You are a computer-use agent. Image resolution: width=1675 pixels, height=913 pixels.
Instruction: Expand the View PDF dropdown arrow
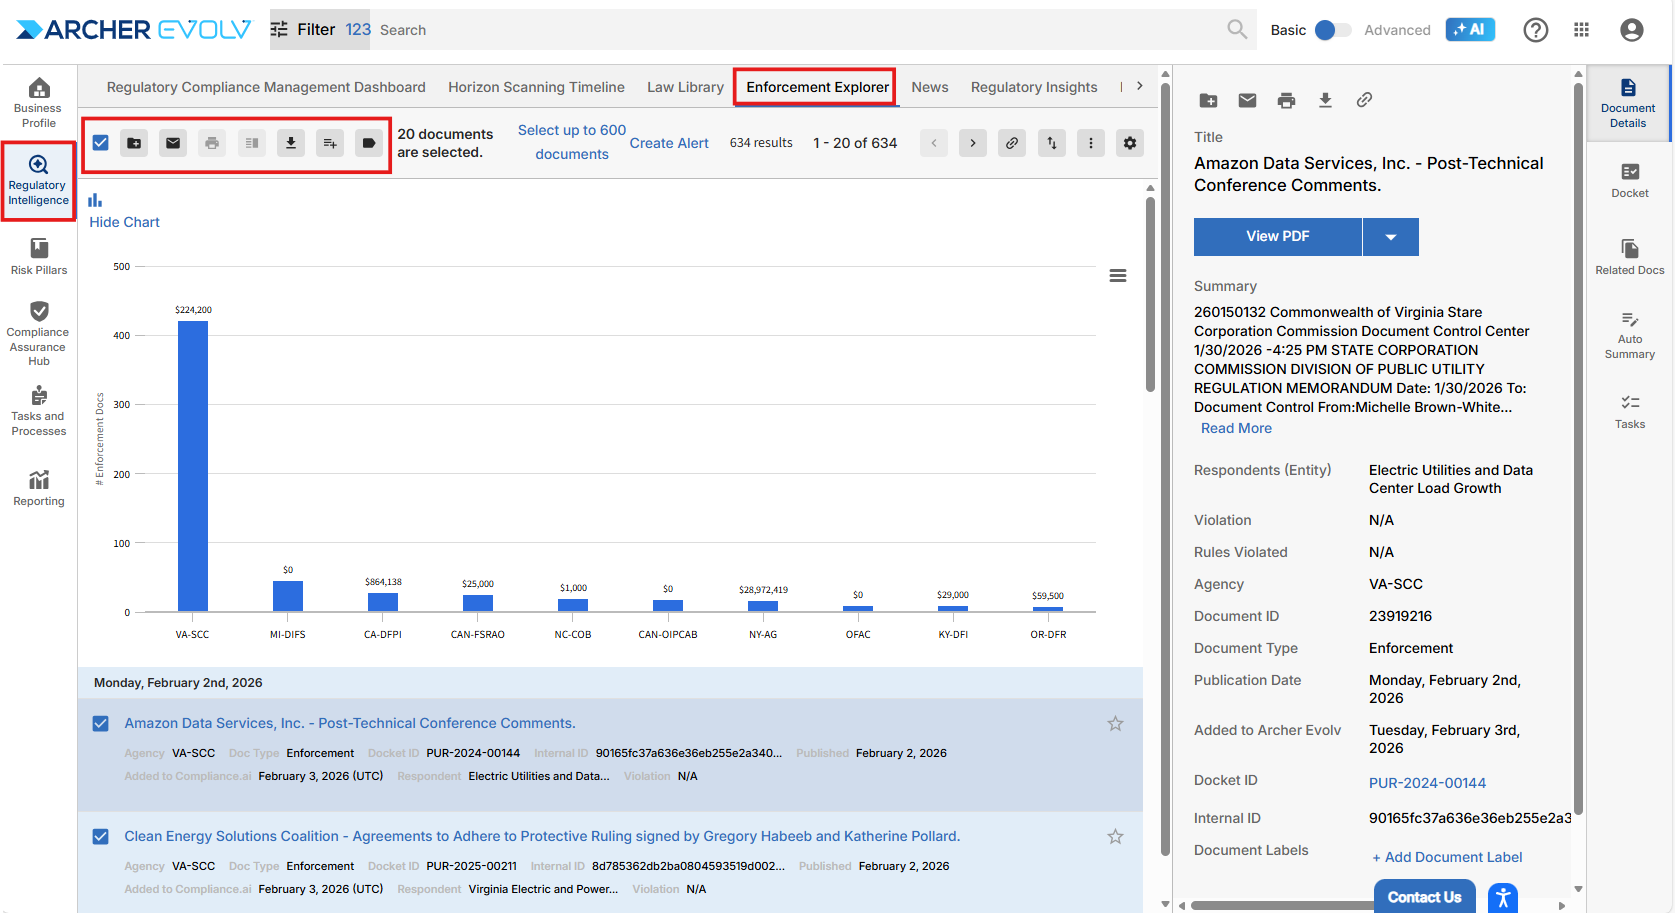tap(1390, 237)
